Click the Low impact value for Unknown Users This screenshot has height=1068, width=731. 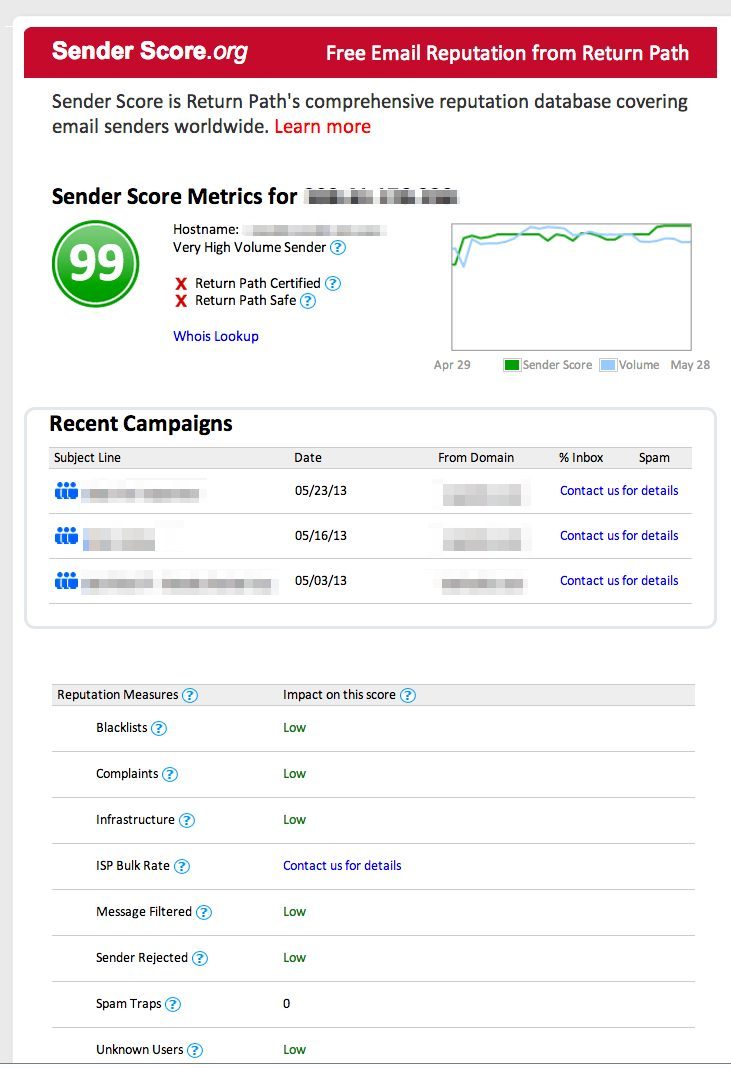click(x=294, y=1050)
